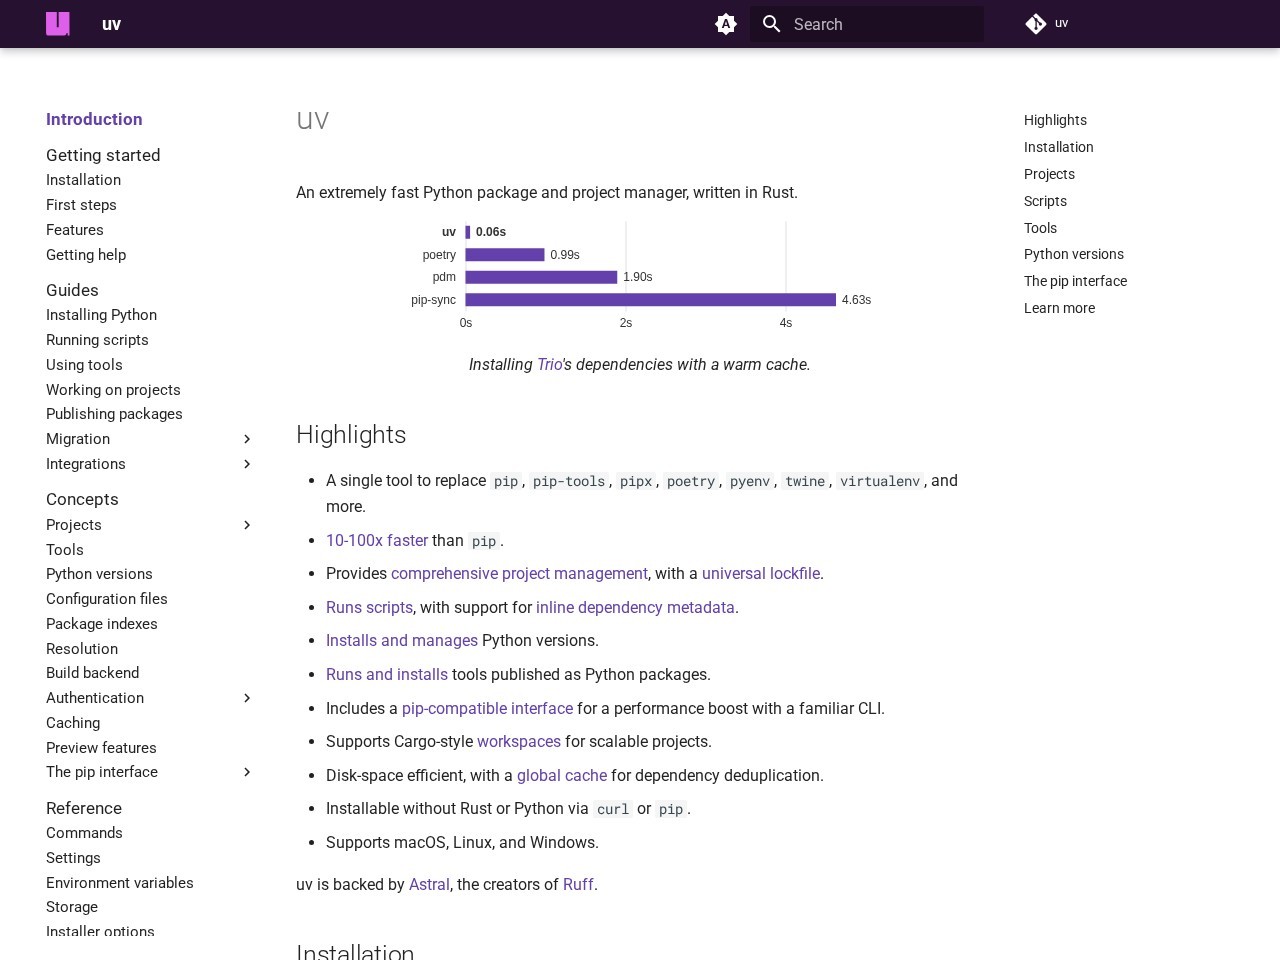1280x960 pixels.
Task: Open Installer options in sidebar
Action: coord(100,931)
